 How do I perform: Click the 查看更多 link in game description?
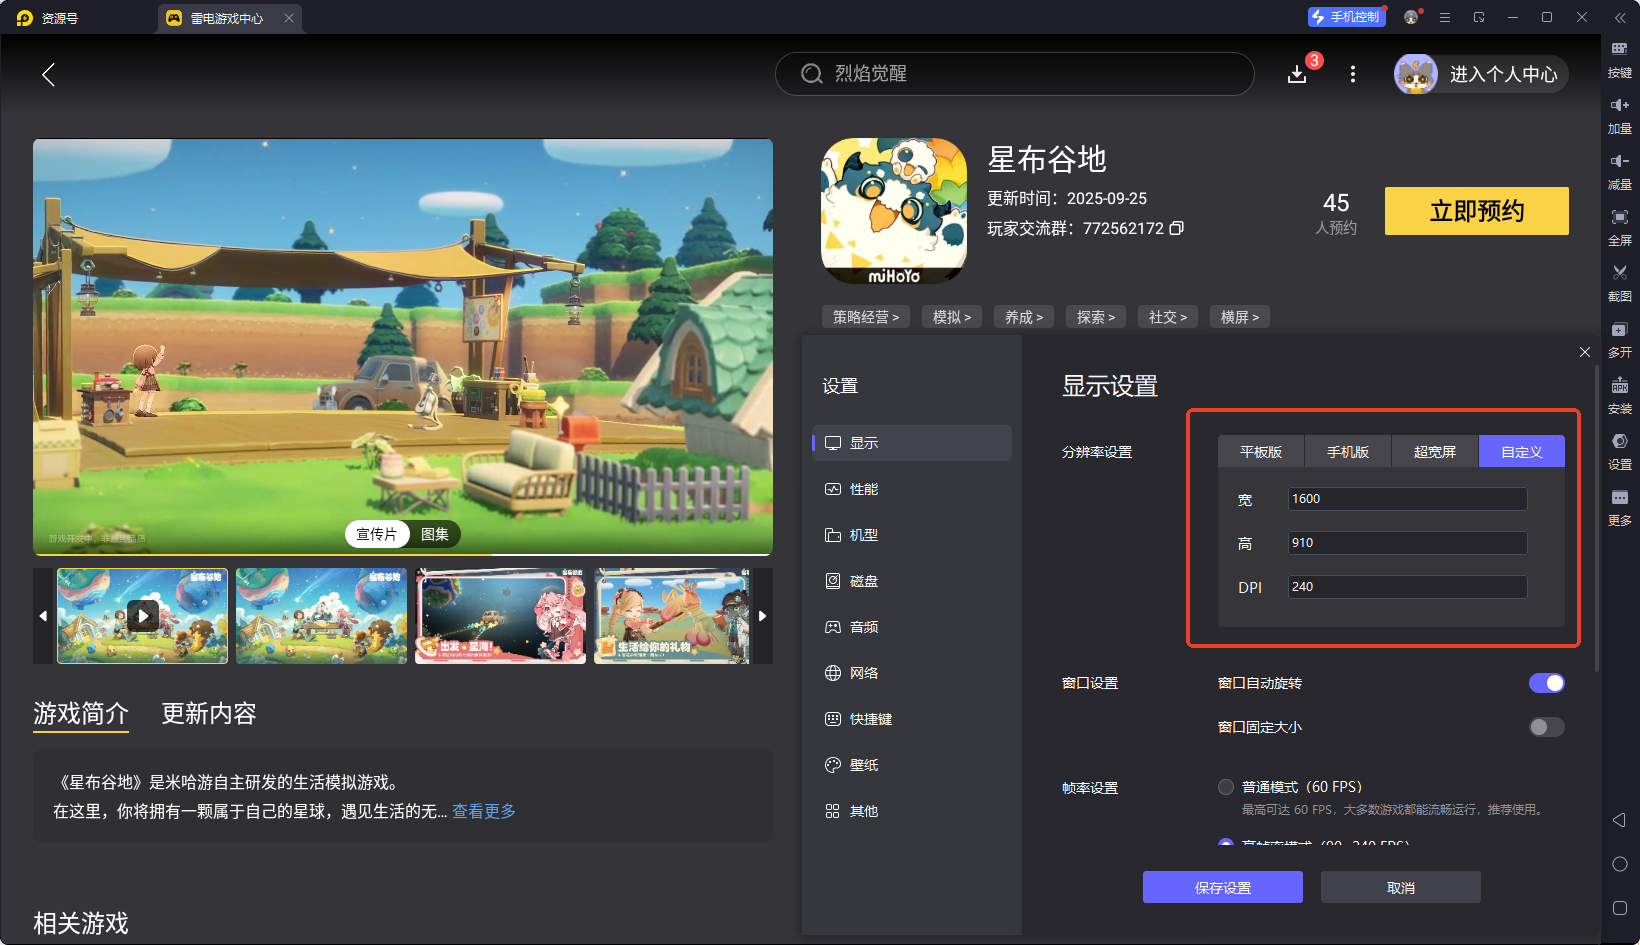(483, 811)
